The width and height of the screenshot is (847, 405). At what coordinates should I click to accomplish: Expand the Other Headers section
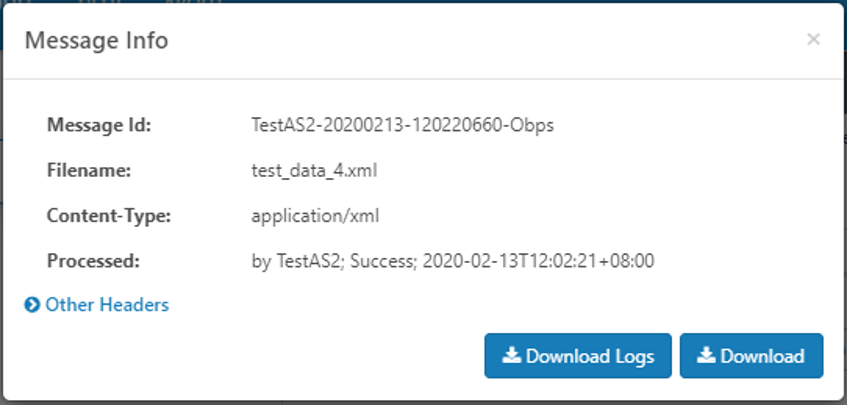tap(97, 305)
